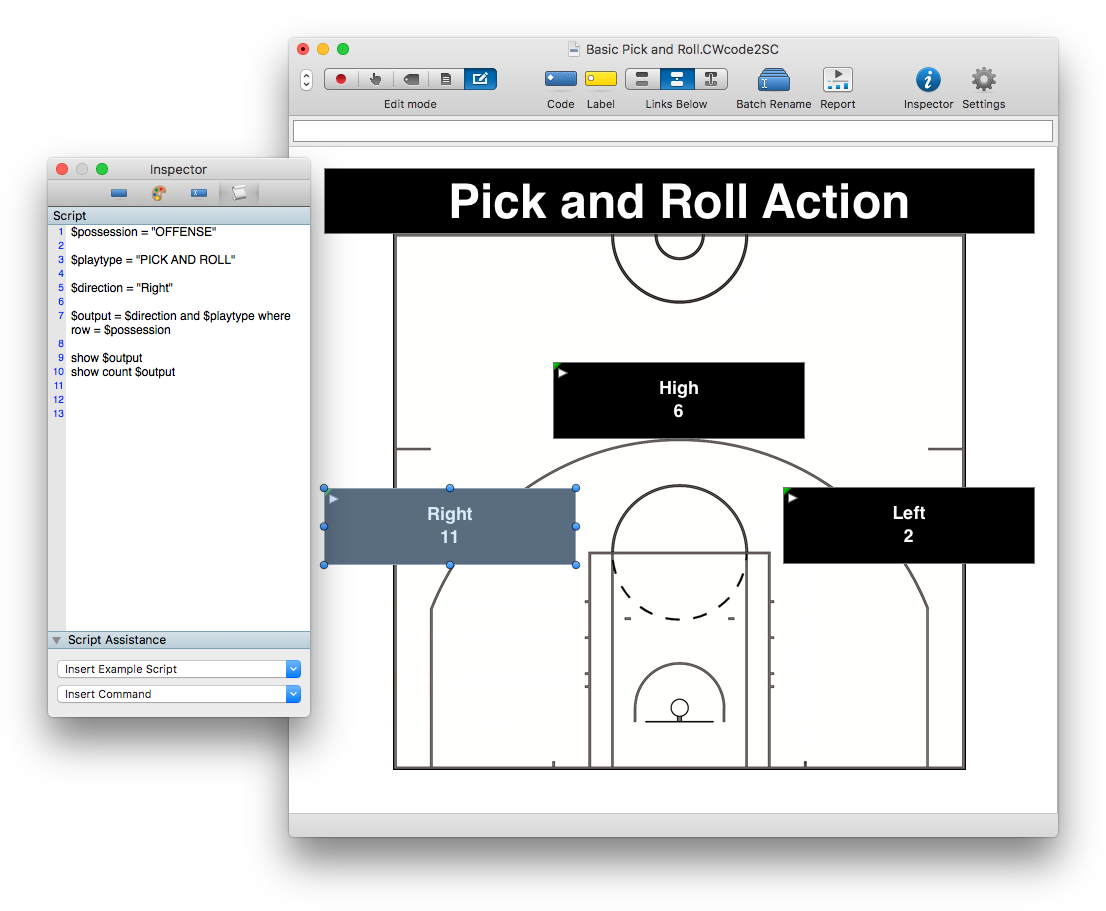Collapse the Script Assistance section
Viewport: 1106px width, 911px height.
point(57,640)
